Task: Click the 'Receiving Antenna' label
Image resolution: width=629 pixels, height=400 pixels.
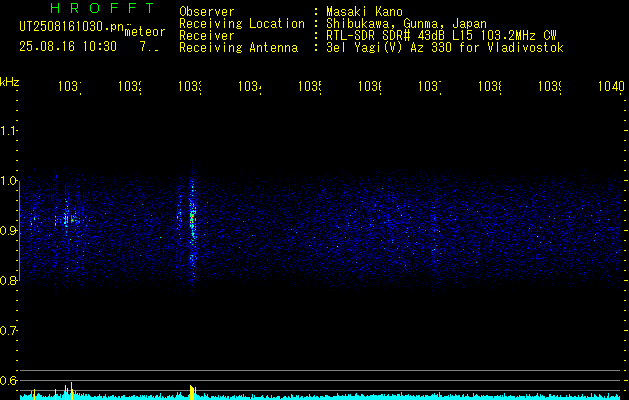Action: (238, 48)
